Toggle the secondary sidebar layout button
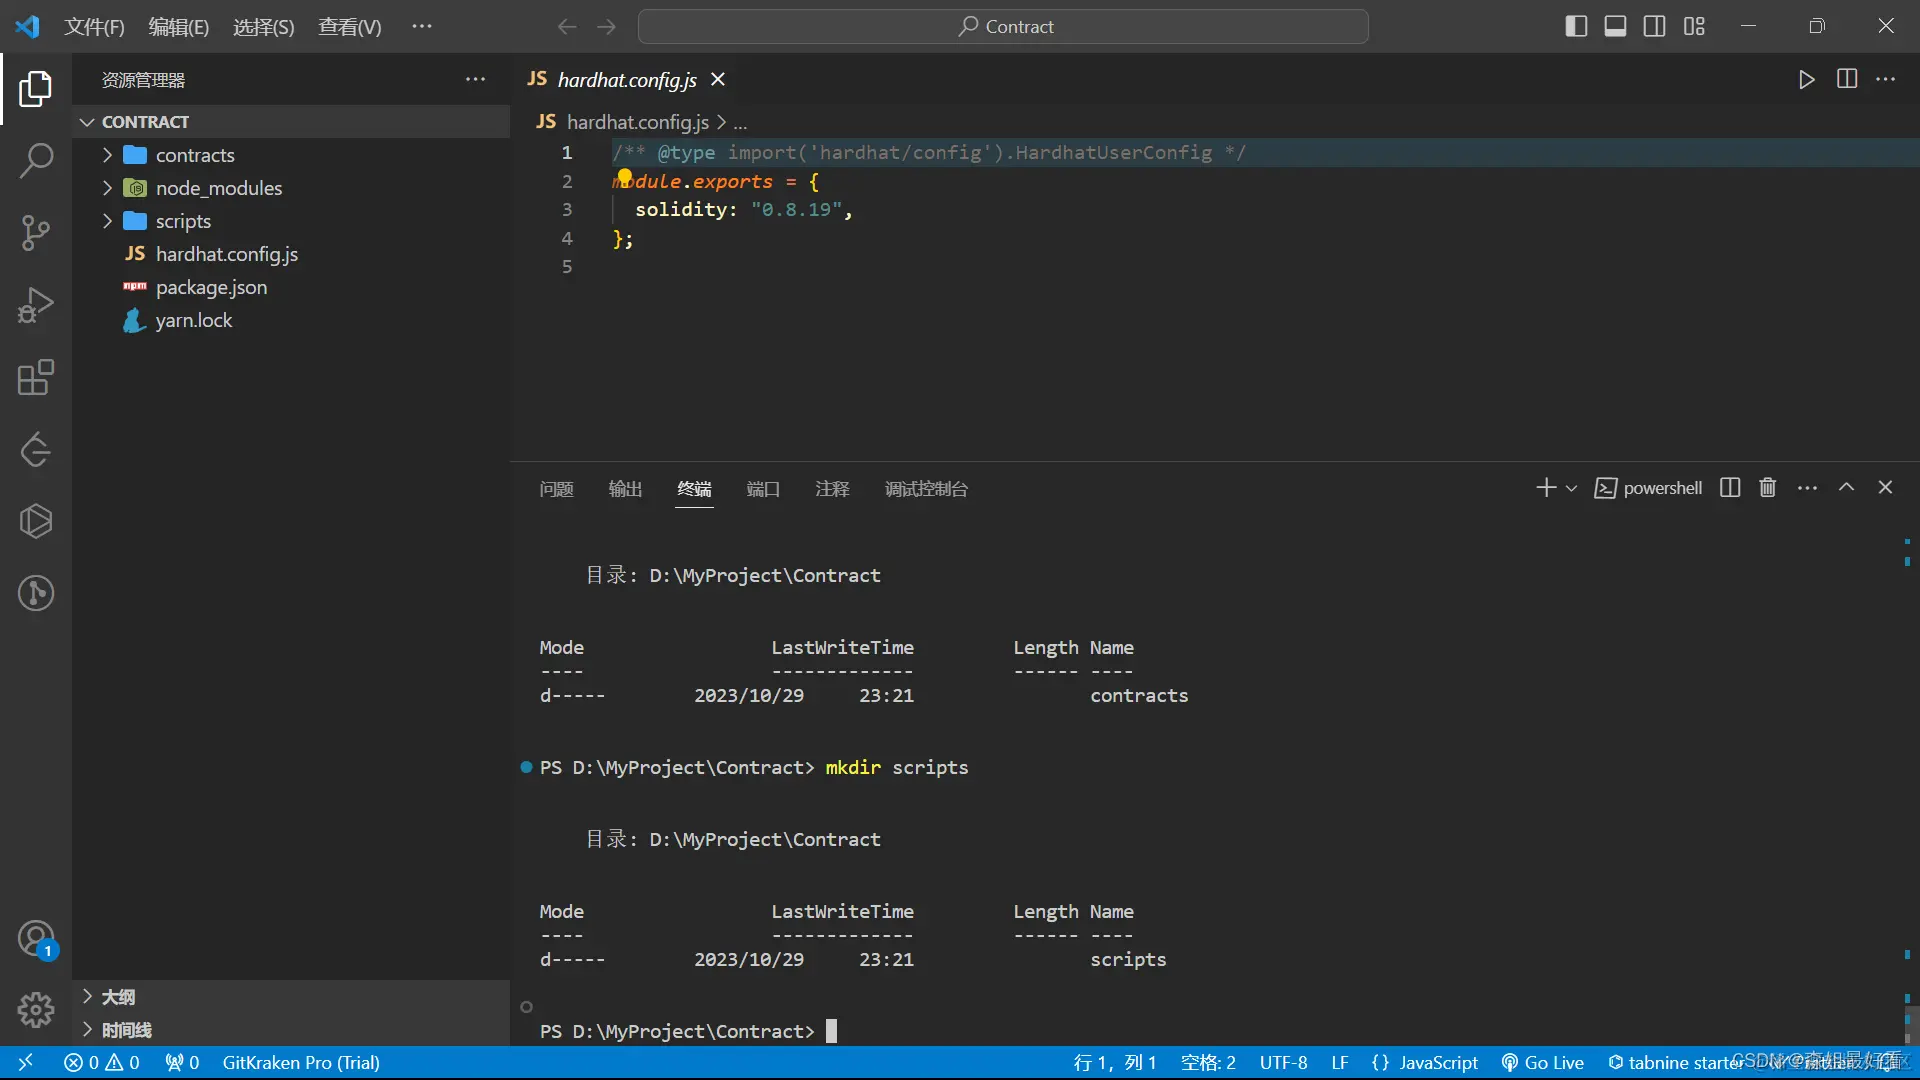This screenshot has height=1080, width=1920. click(x=1654, y=26)
